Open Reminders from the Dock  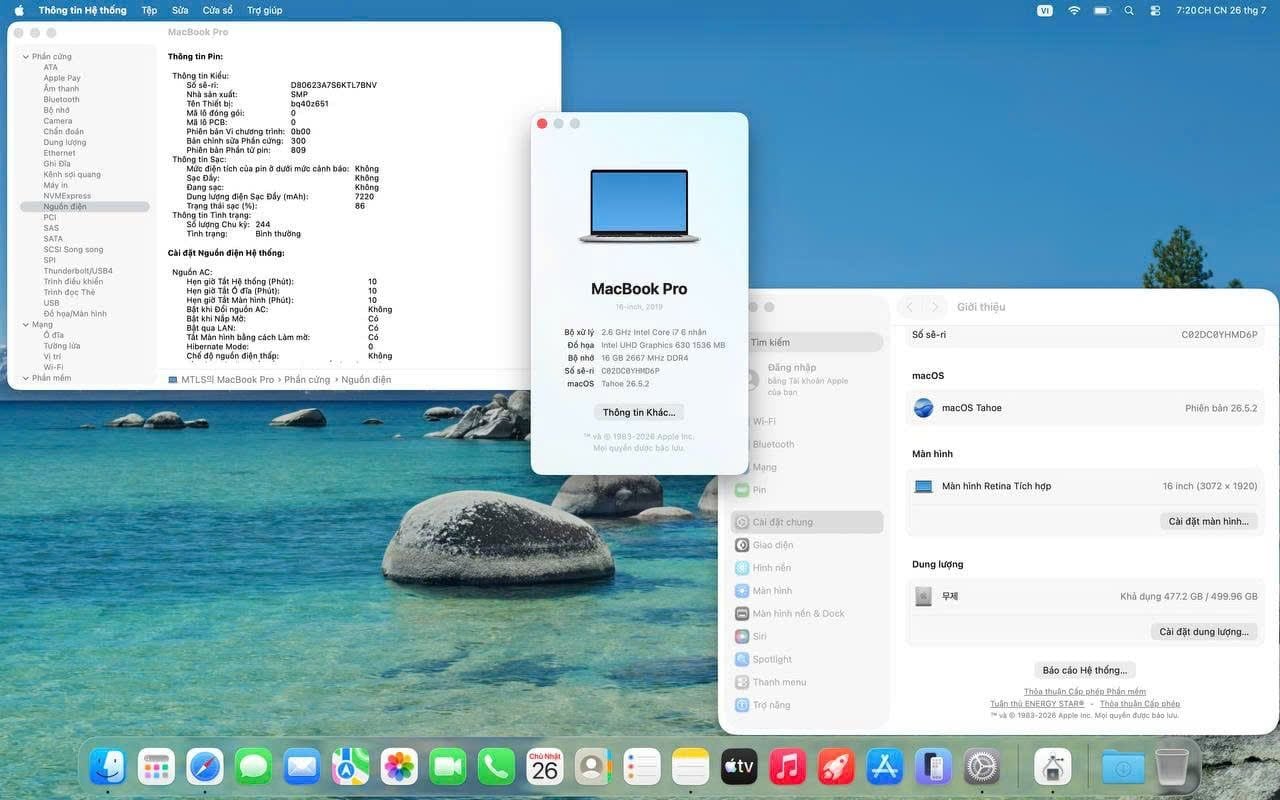642,767
